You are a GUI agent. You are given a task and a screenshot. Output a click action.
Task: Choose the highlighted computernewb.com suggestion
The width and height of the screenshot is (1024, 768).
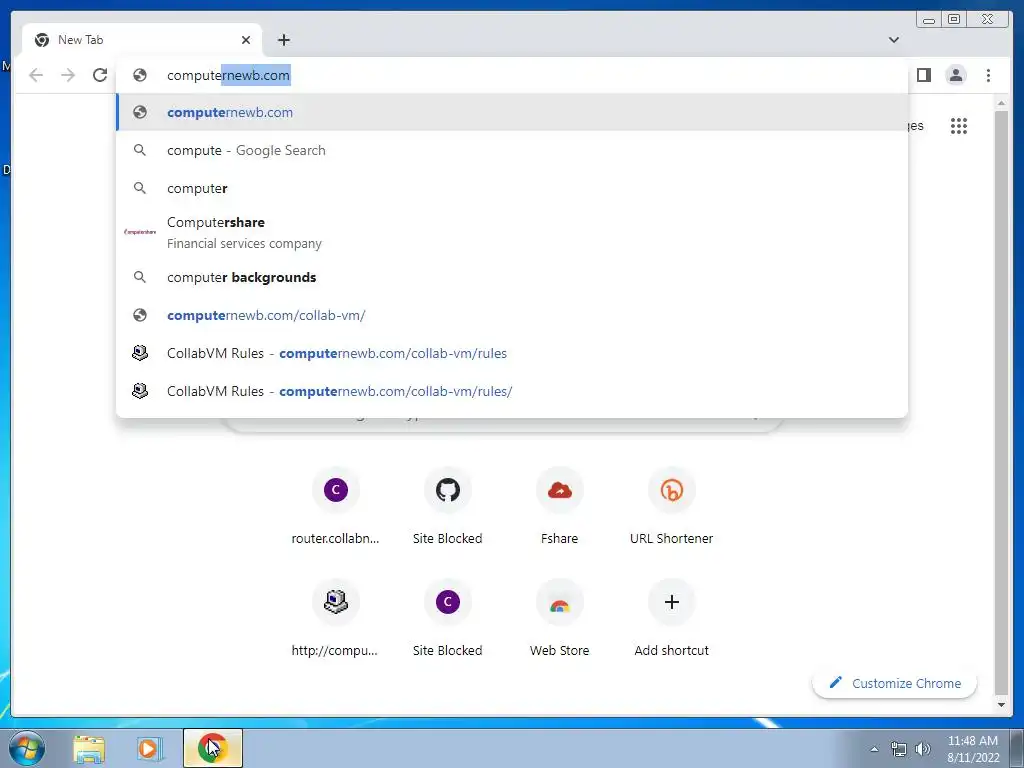click(x=512, y=112)
